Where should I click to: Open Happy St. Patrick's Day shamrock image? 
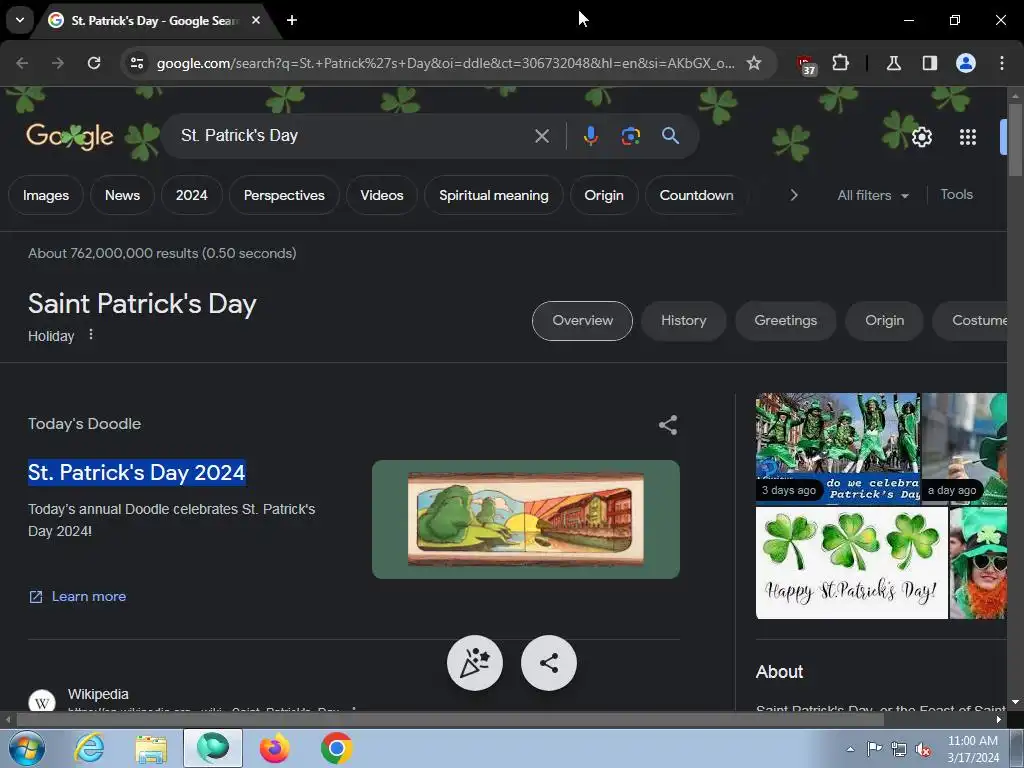pyautogui.click(x=852, y=563)
